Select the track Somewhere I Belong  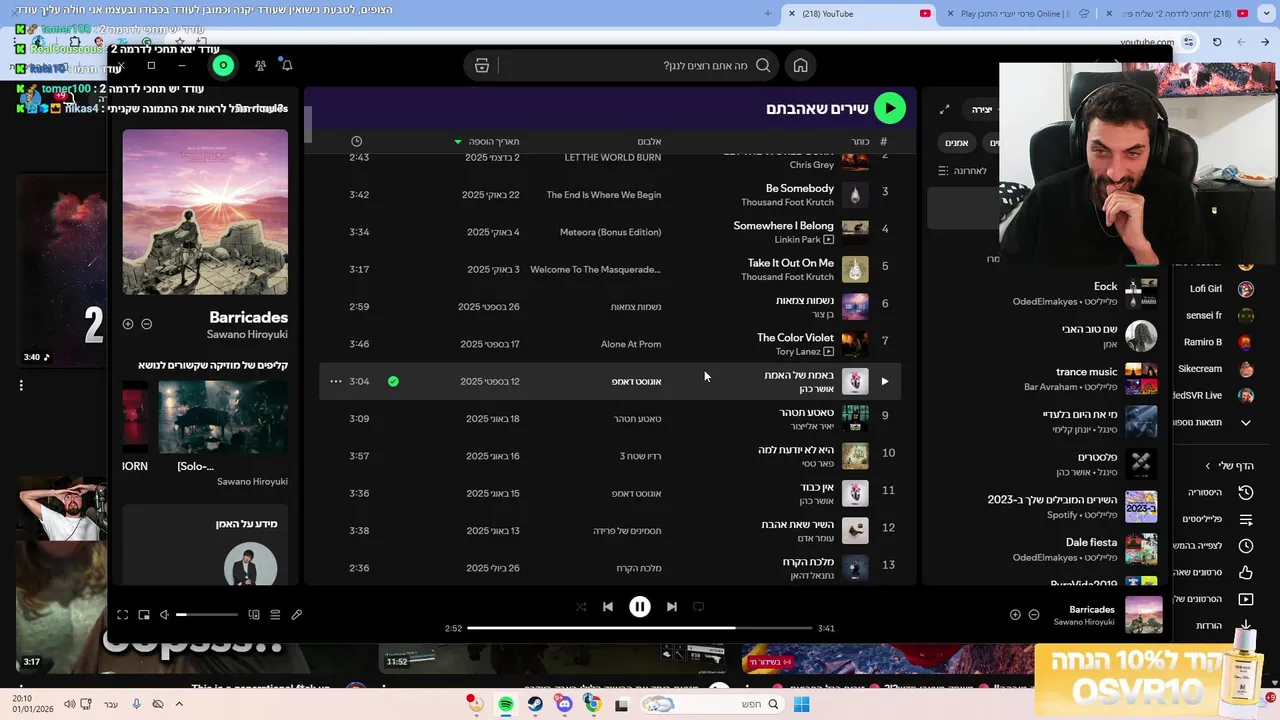(783, 226)
